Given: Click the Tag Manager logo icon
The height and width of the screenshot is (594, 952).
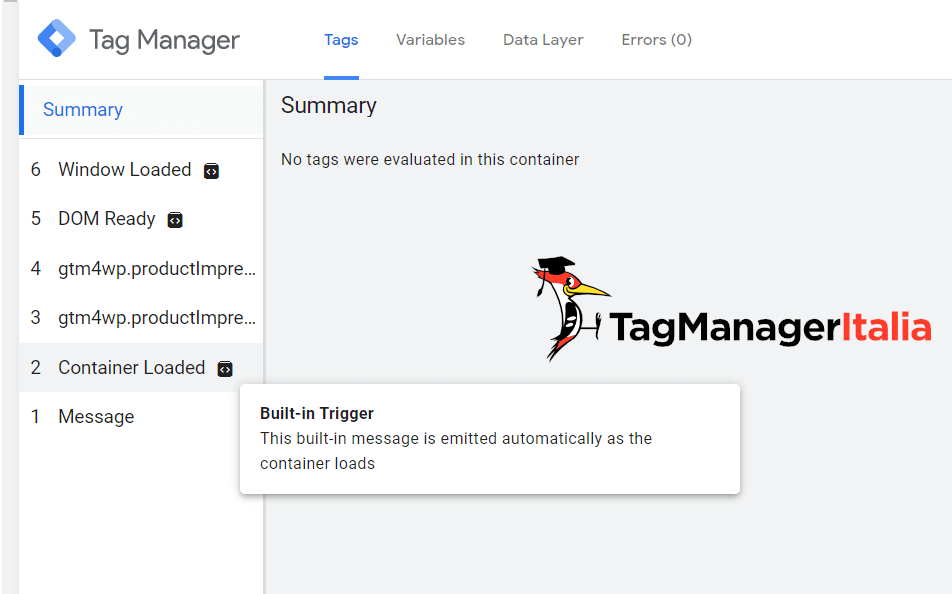Looking at the screenshot, I should point(56,38).
